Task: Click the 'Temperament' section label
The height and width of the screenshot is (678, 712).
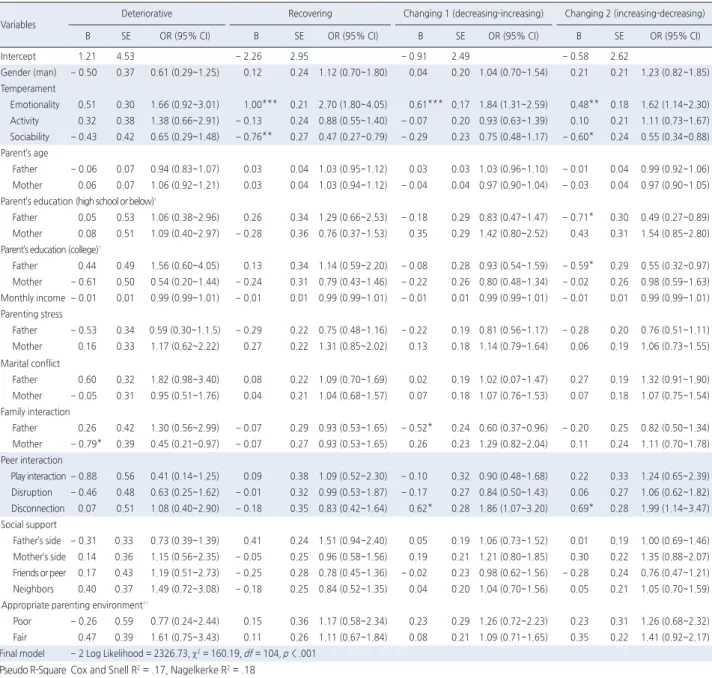Action: coord(28,89)
